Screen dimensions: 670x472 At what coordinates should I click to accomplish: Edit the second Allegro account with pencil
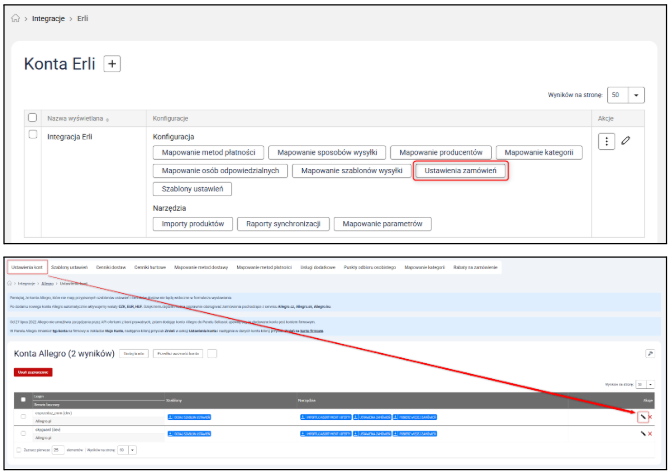click(643, 434)
